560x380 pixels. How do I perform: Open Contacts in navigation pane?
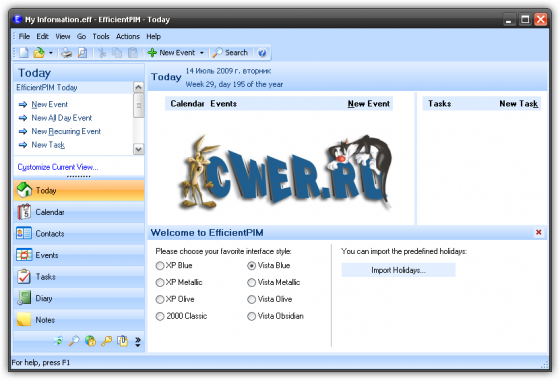click(79, 234)
